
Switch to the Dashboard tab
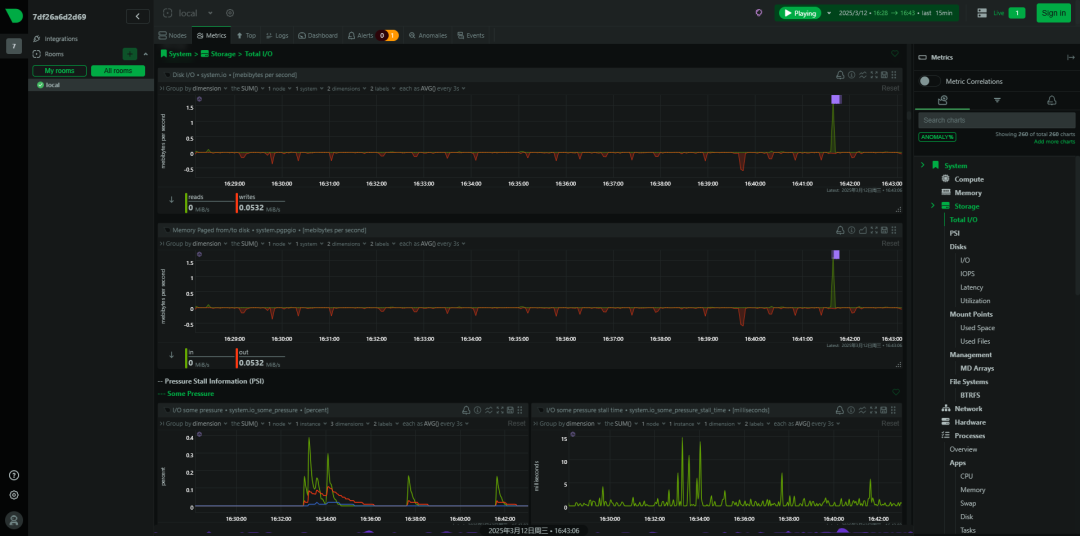[x=318, y=35]
